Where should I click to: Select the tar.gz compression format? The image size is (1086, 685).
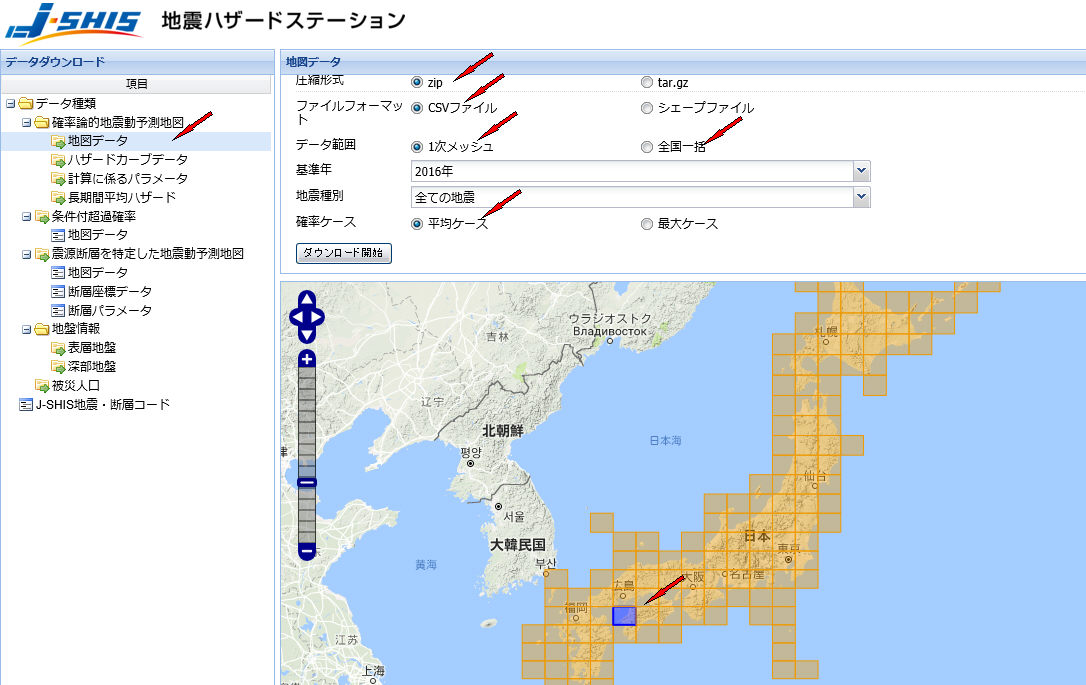[647, 82]
